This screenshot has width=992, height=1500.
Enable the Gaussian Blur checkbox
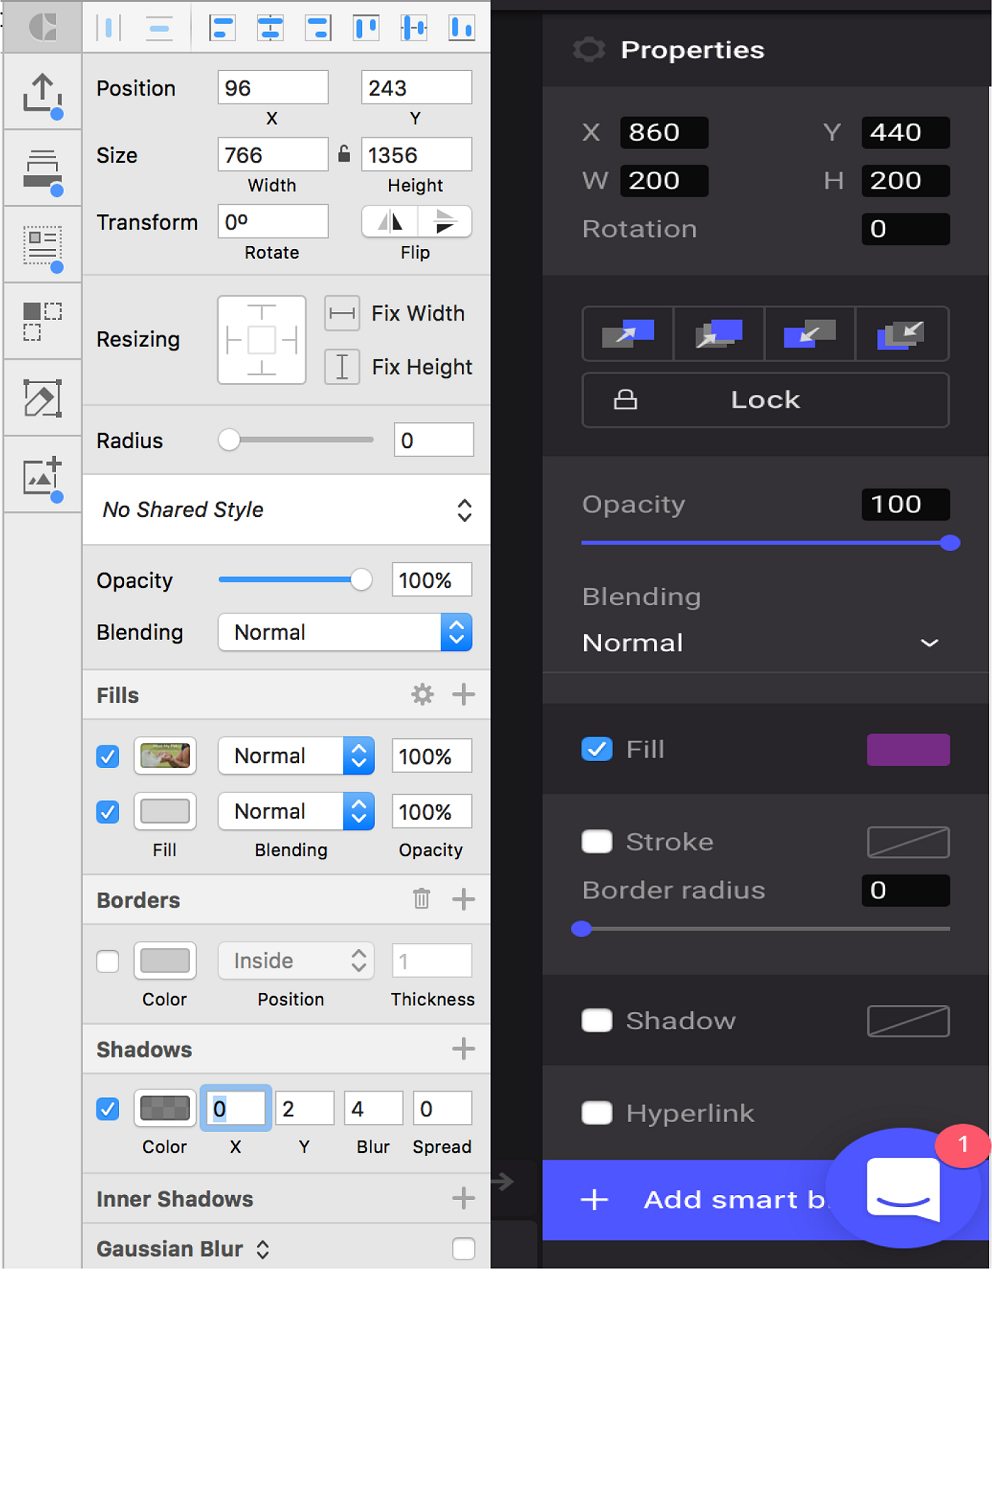point(463,1248)
